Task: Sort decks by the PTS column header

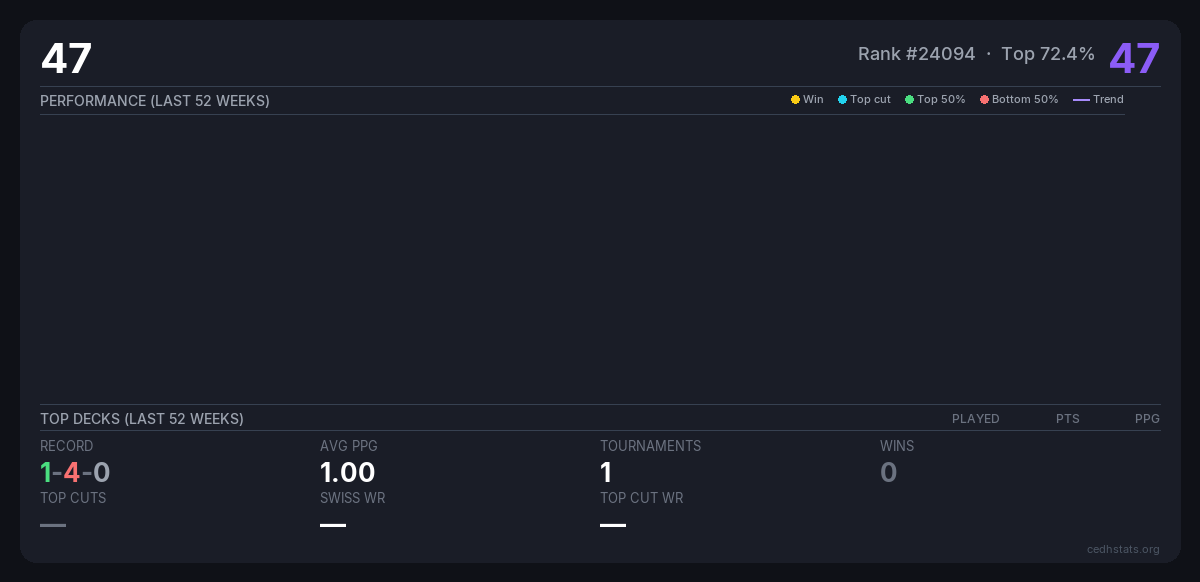Action: click(x=1067, y=419)
